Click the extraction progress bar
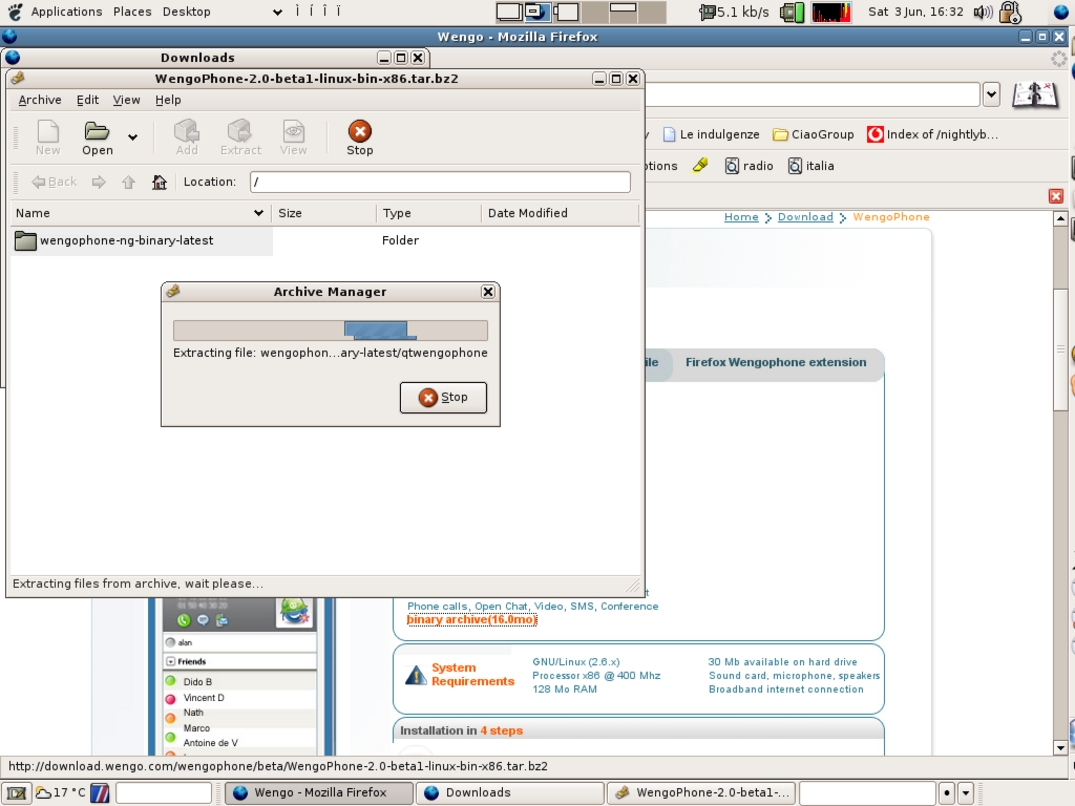1075x806 pixels. [x=330, y=330]
